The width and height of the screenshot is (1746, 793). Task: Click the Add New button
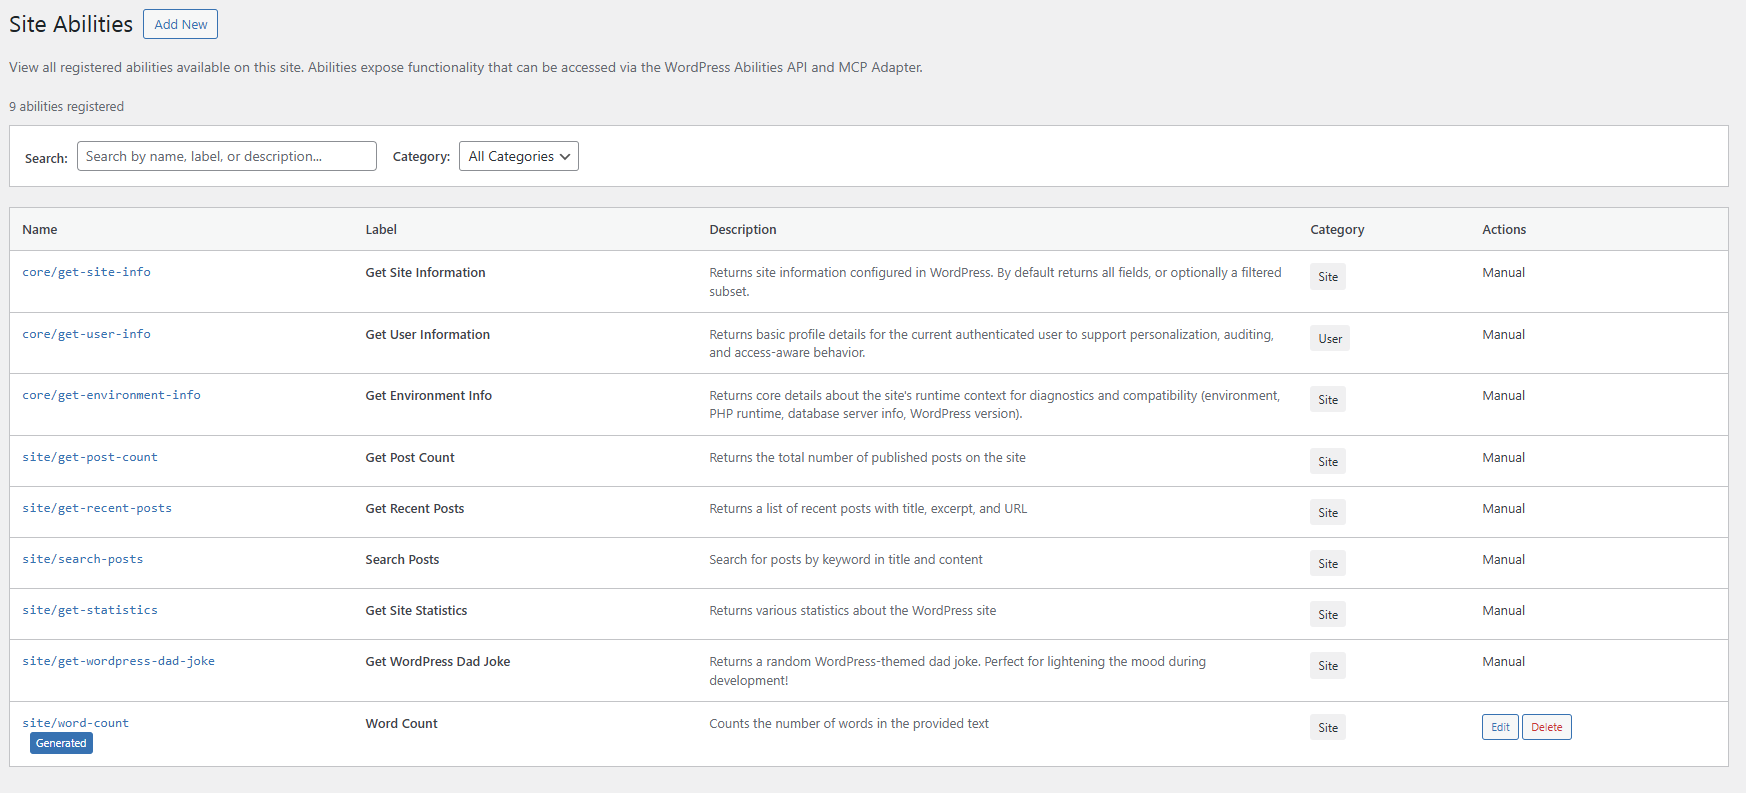tap(180, 24)
